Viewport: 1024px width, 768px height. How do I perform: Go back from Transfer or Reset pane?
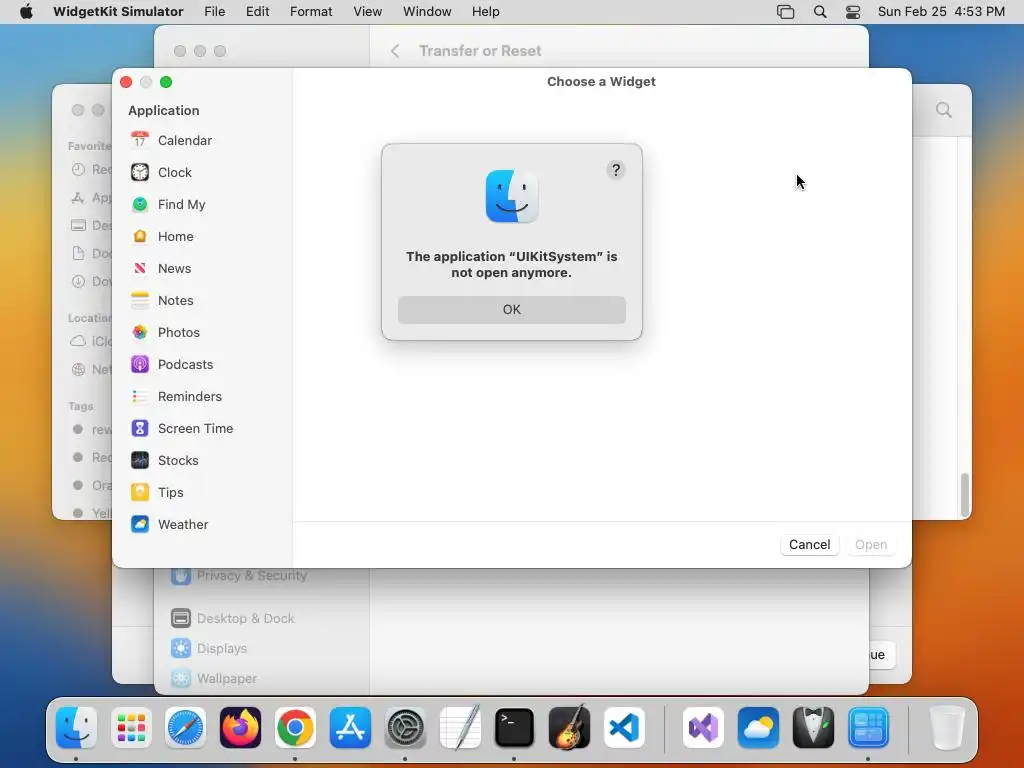[395, 51]
